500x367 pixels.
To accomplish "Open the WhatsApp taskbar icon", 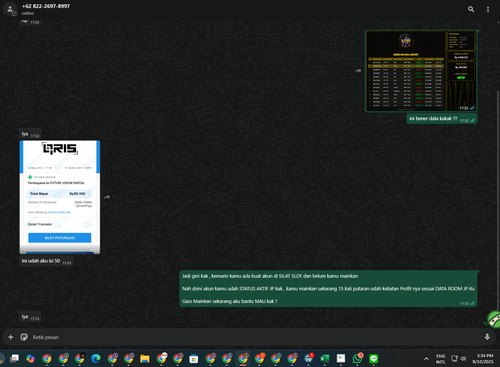I will pos(357,358).
